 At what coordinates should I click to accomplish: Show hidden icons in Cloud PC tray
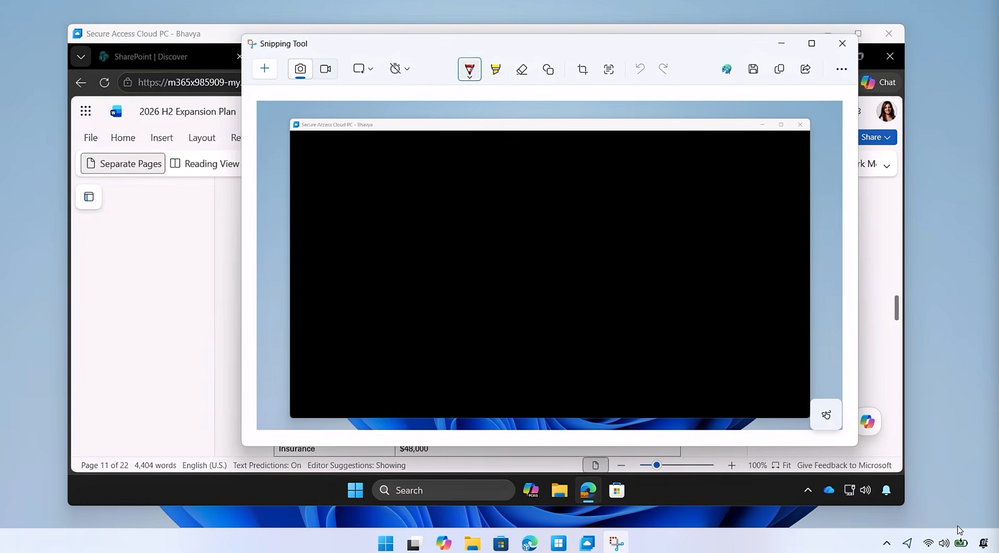(x=808, y=490)
